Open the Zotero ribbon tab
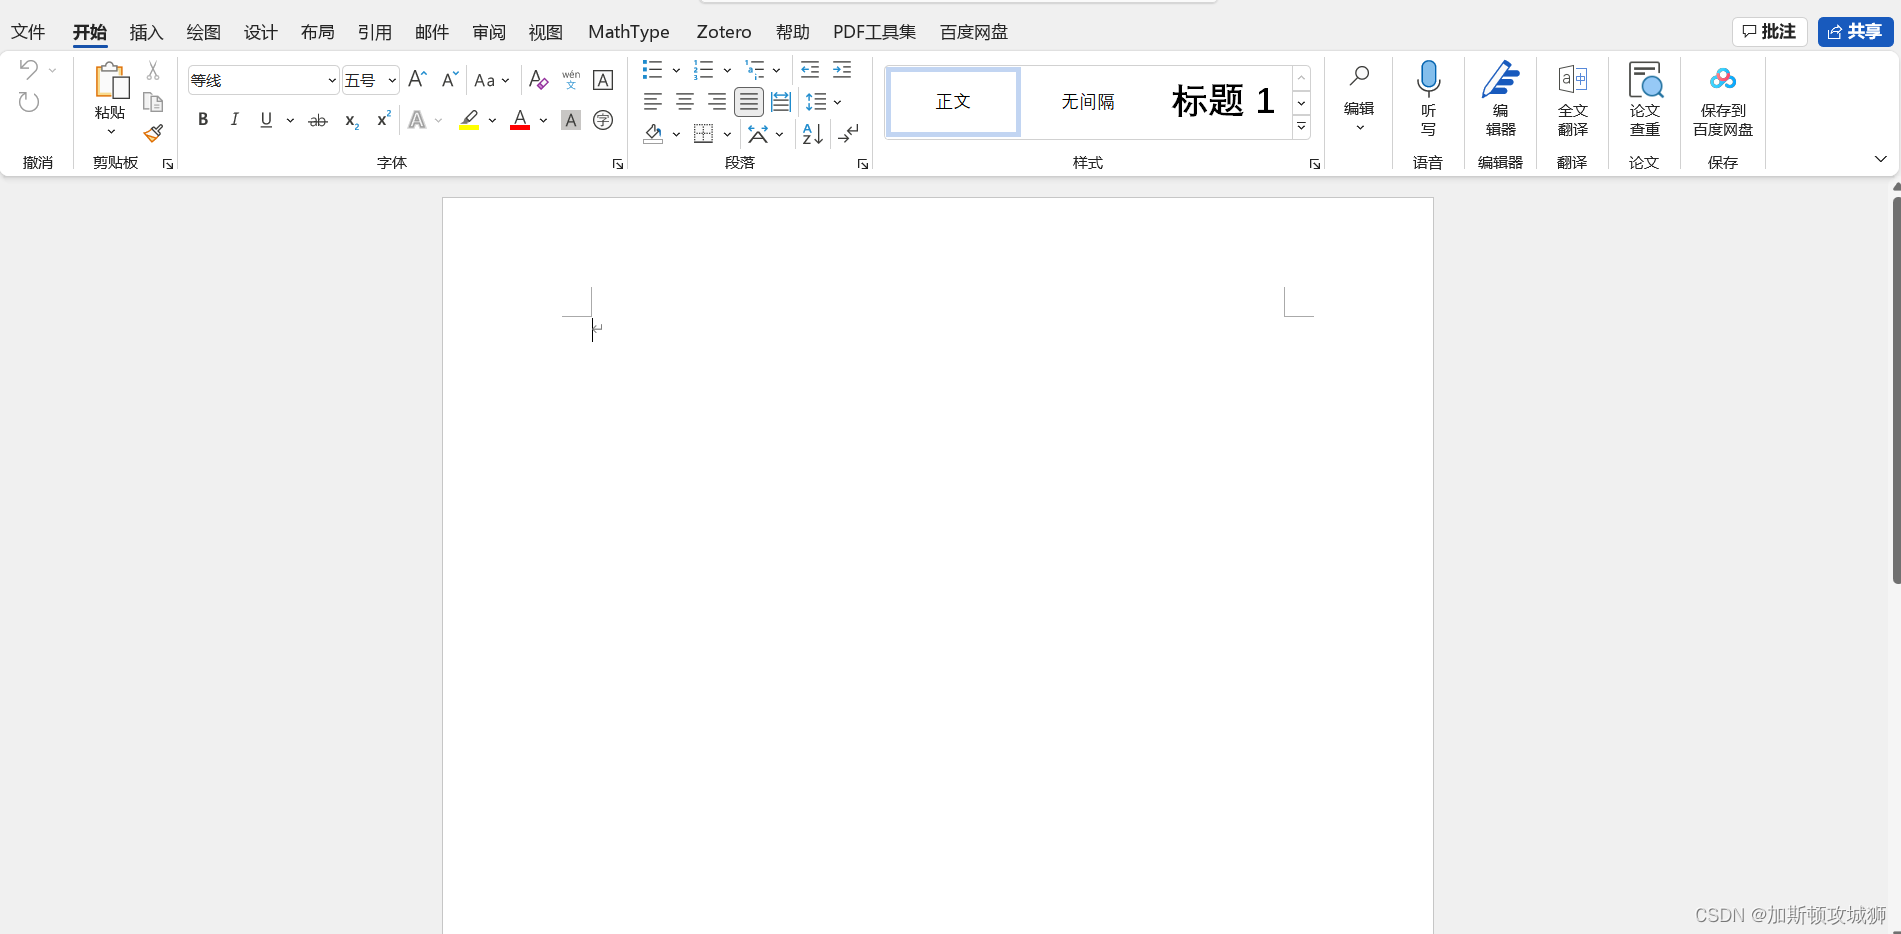This screenshot has width=1901, height=934. pos(723,31)
